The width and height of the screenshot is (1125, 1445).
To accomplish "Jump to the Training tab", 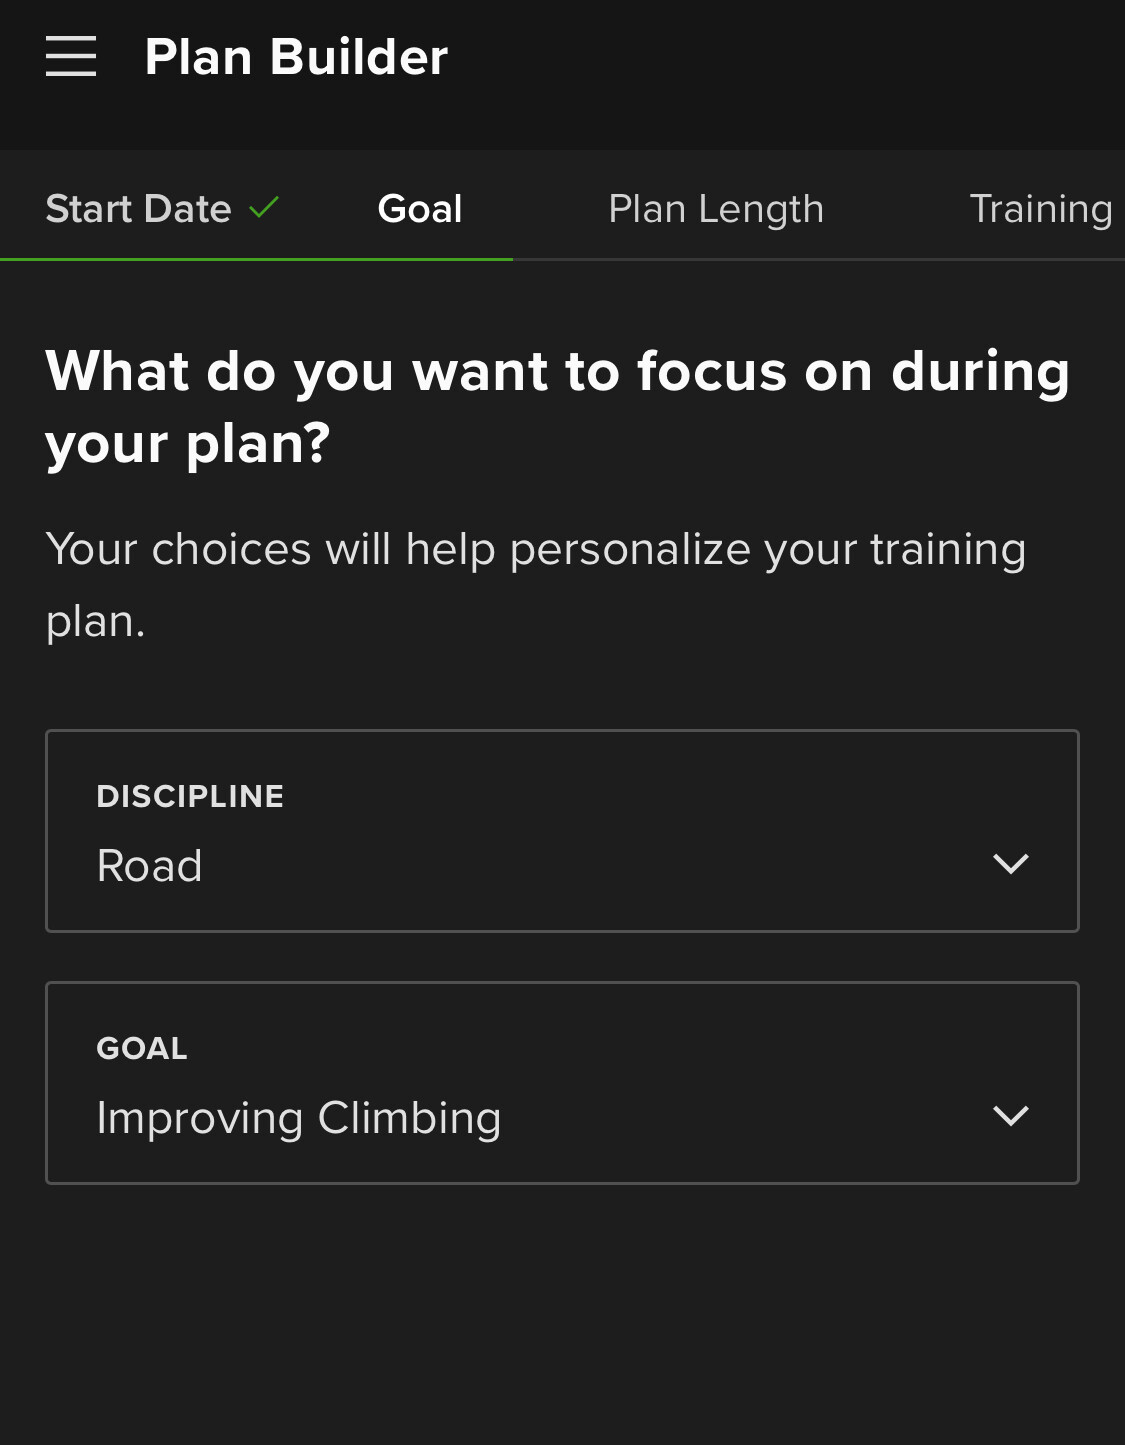I will [x=1040, y=209].
